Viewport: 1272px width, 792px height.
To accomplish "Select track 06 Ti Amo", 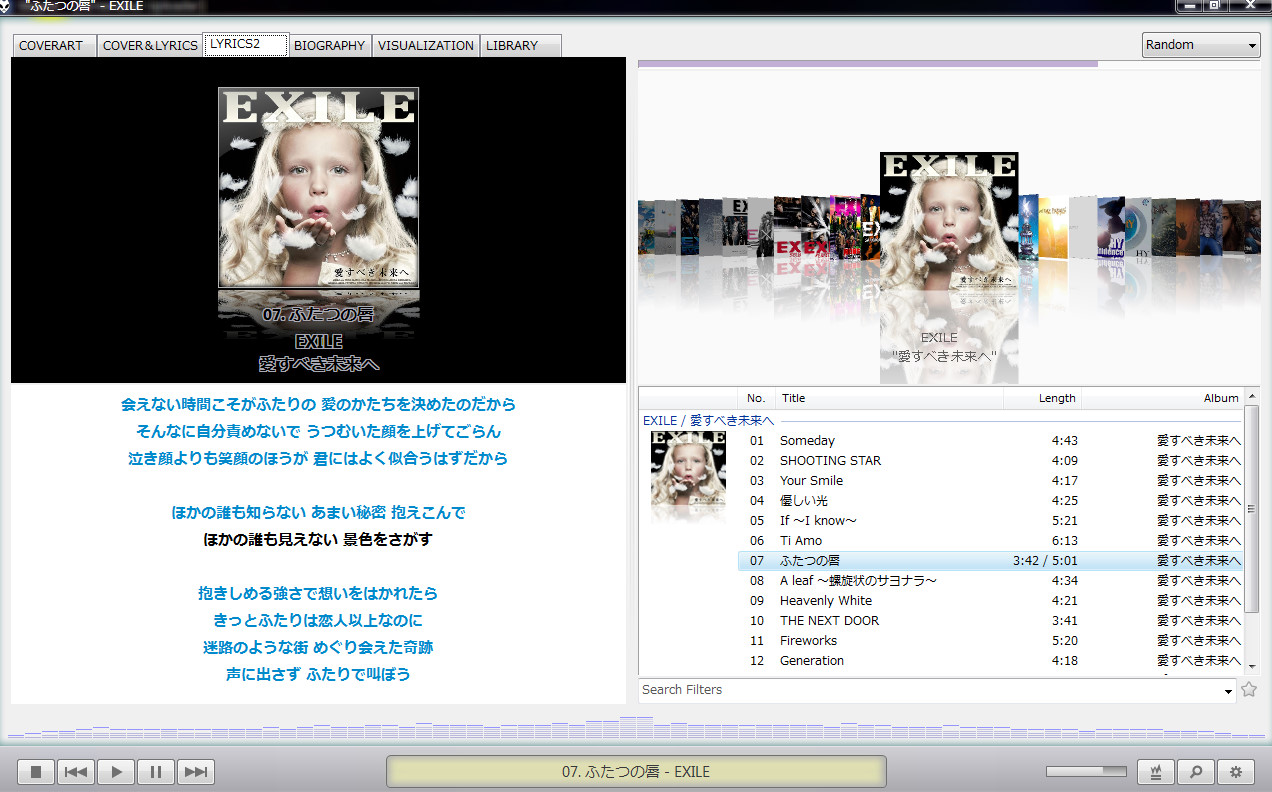I will point(991,541).
